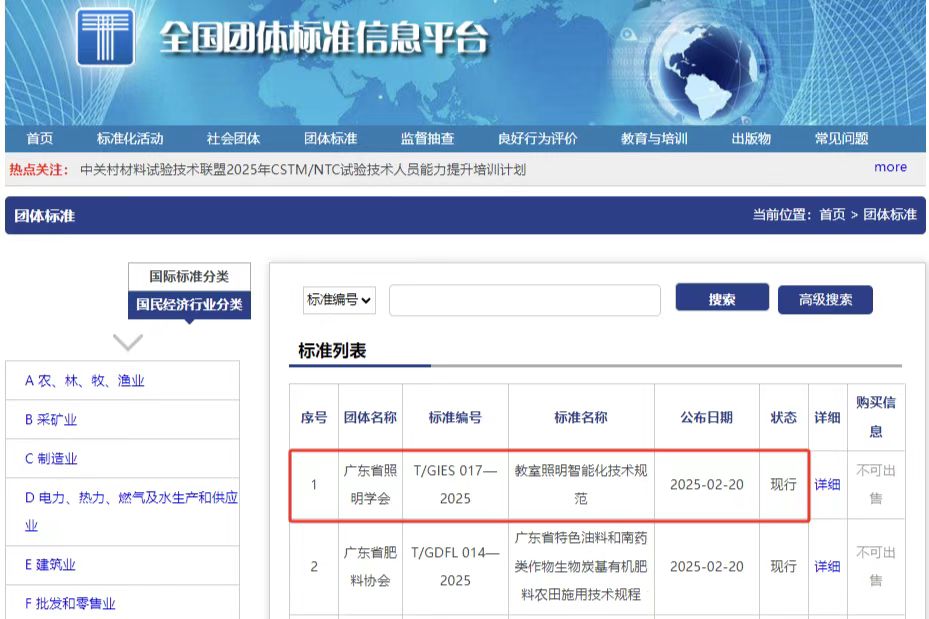Click the 购买信息 column header

click(x=876, y=417)
